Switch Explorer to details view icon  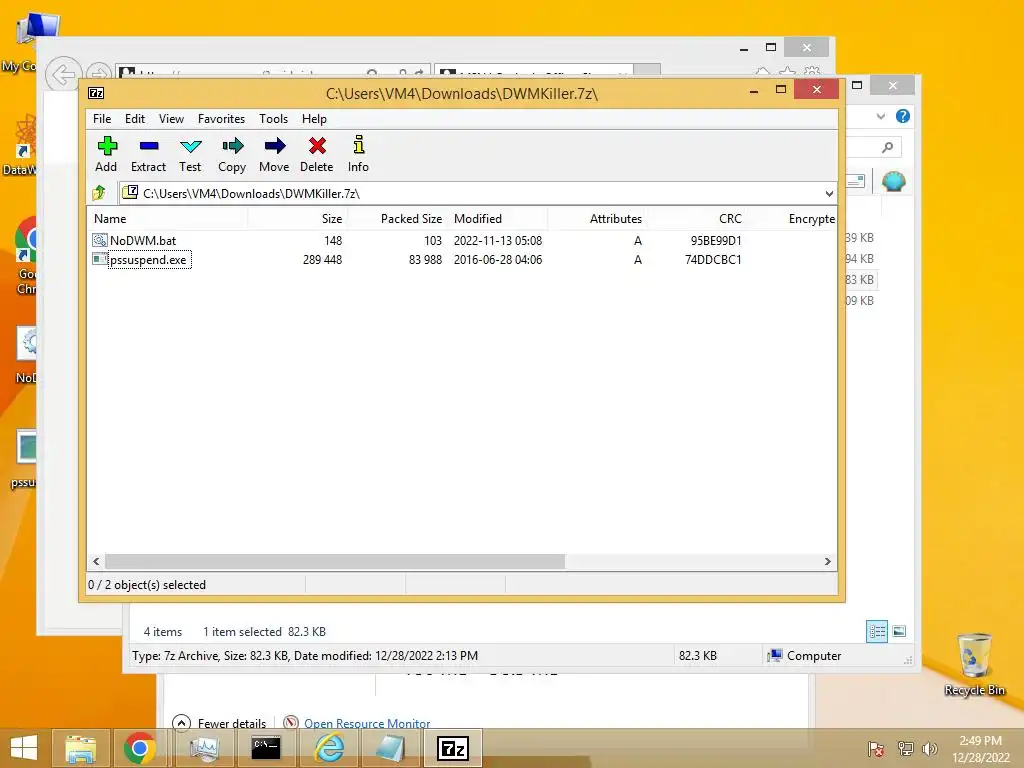(877, 631)
